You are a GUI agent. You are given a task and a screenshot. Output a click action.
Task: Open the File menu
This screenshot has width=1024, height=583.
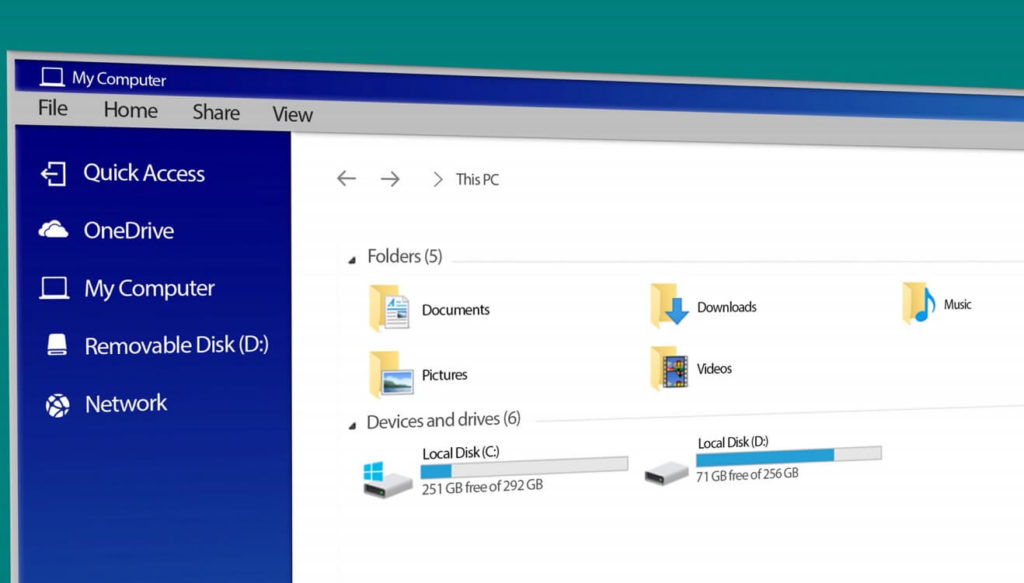(51, 108)
